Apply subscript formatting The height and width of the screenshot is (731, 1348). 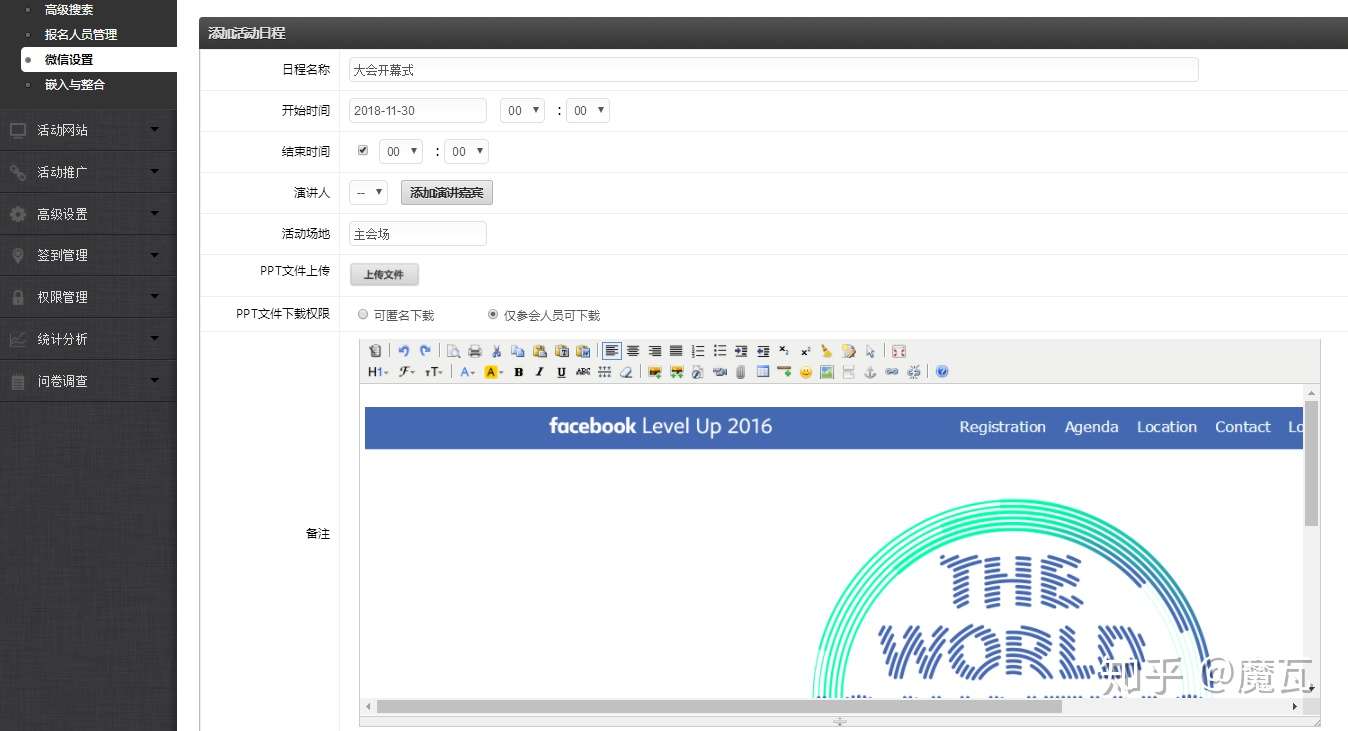(x=784, y=351)
